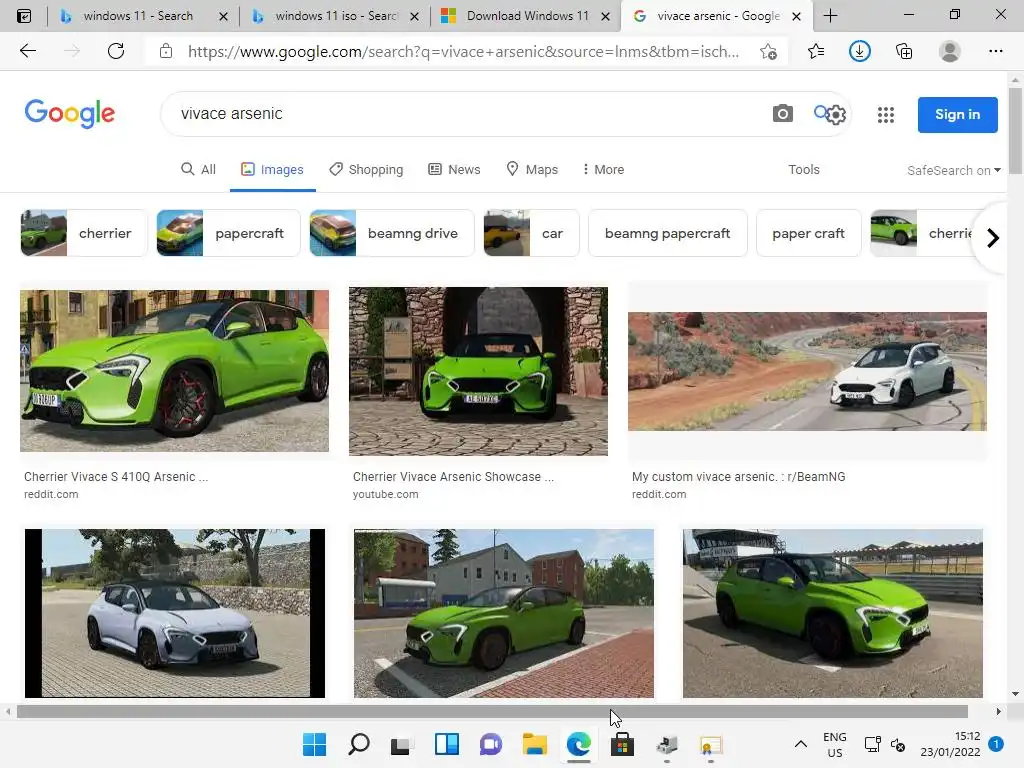Reload the current page
This screenshot has width=1024, height=768.
pos(116,51)
